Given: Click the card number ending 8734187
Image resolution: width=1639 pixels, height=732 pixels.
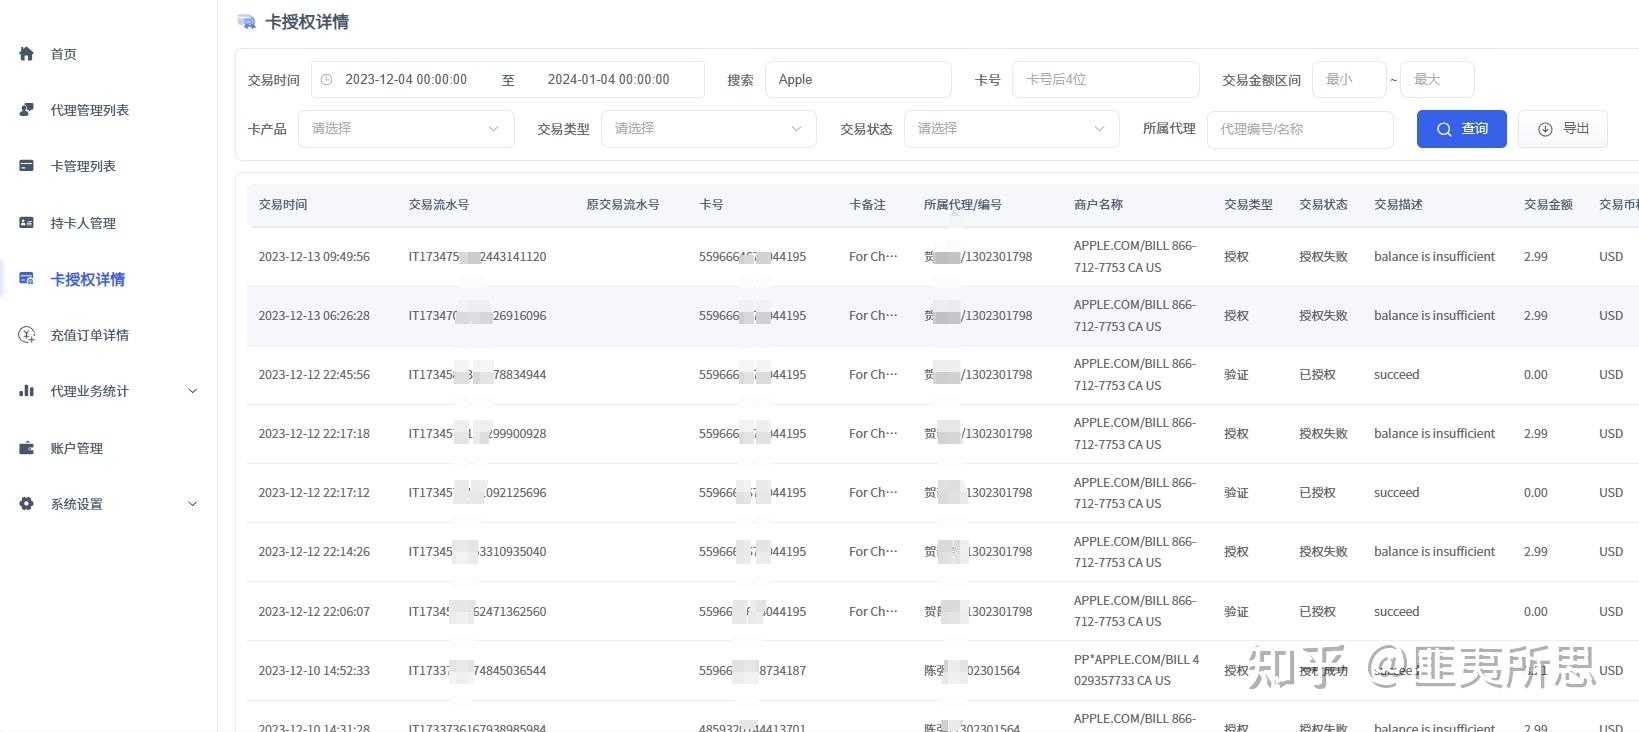Looking at the screenshot, I should (752, 671).
